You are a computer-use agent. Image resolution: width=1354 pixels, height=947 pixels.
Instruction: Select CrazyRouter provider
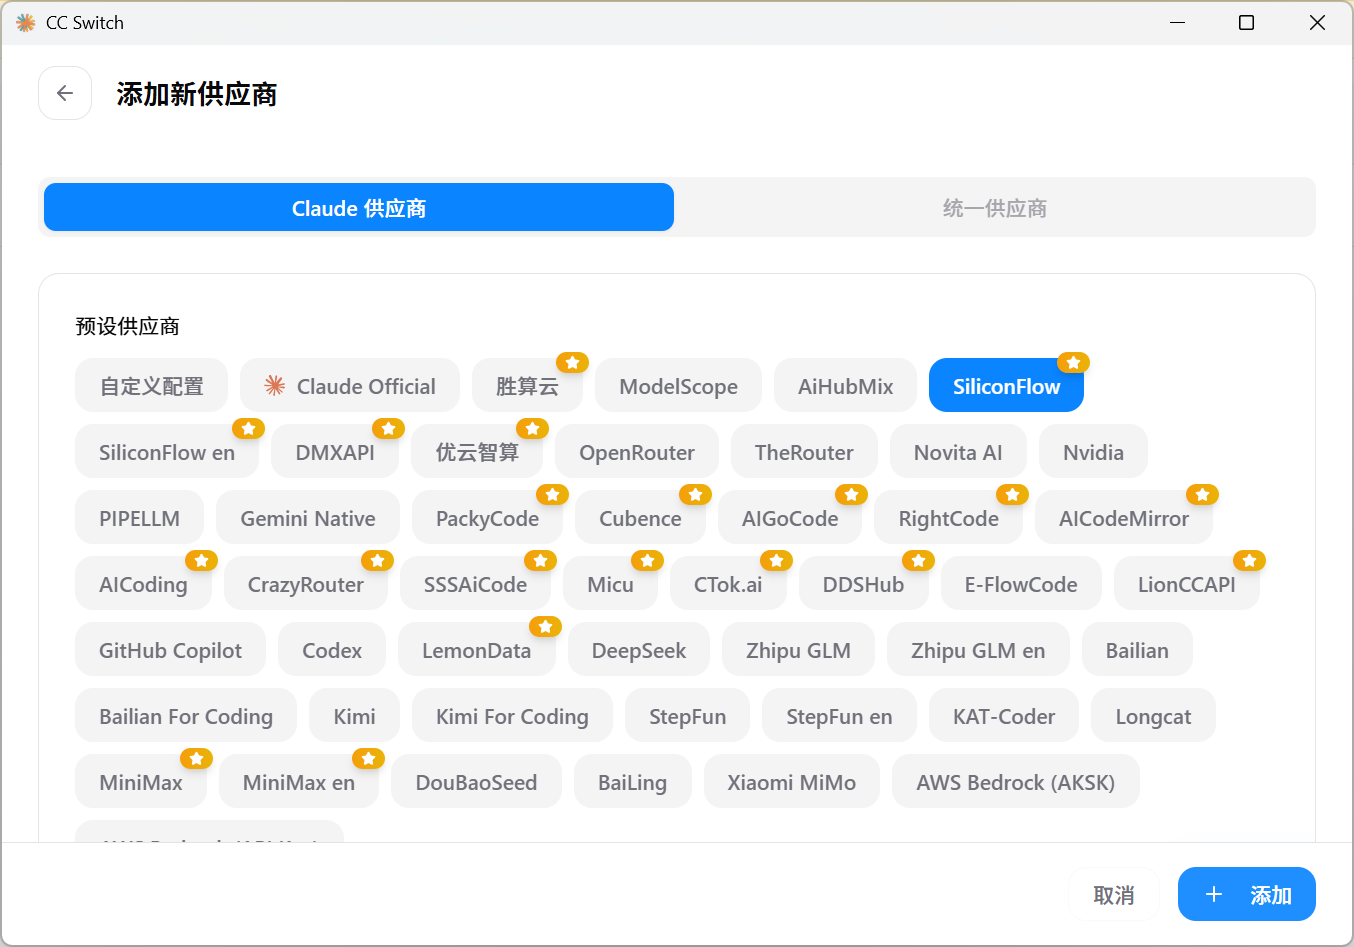[x=306, y=583]
